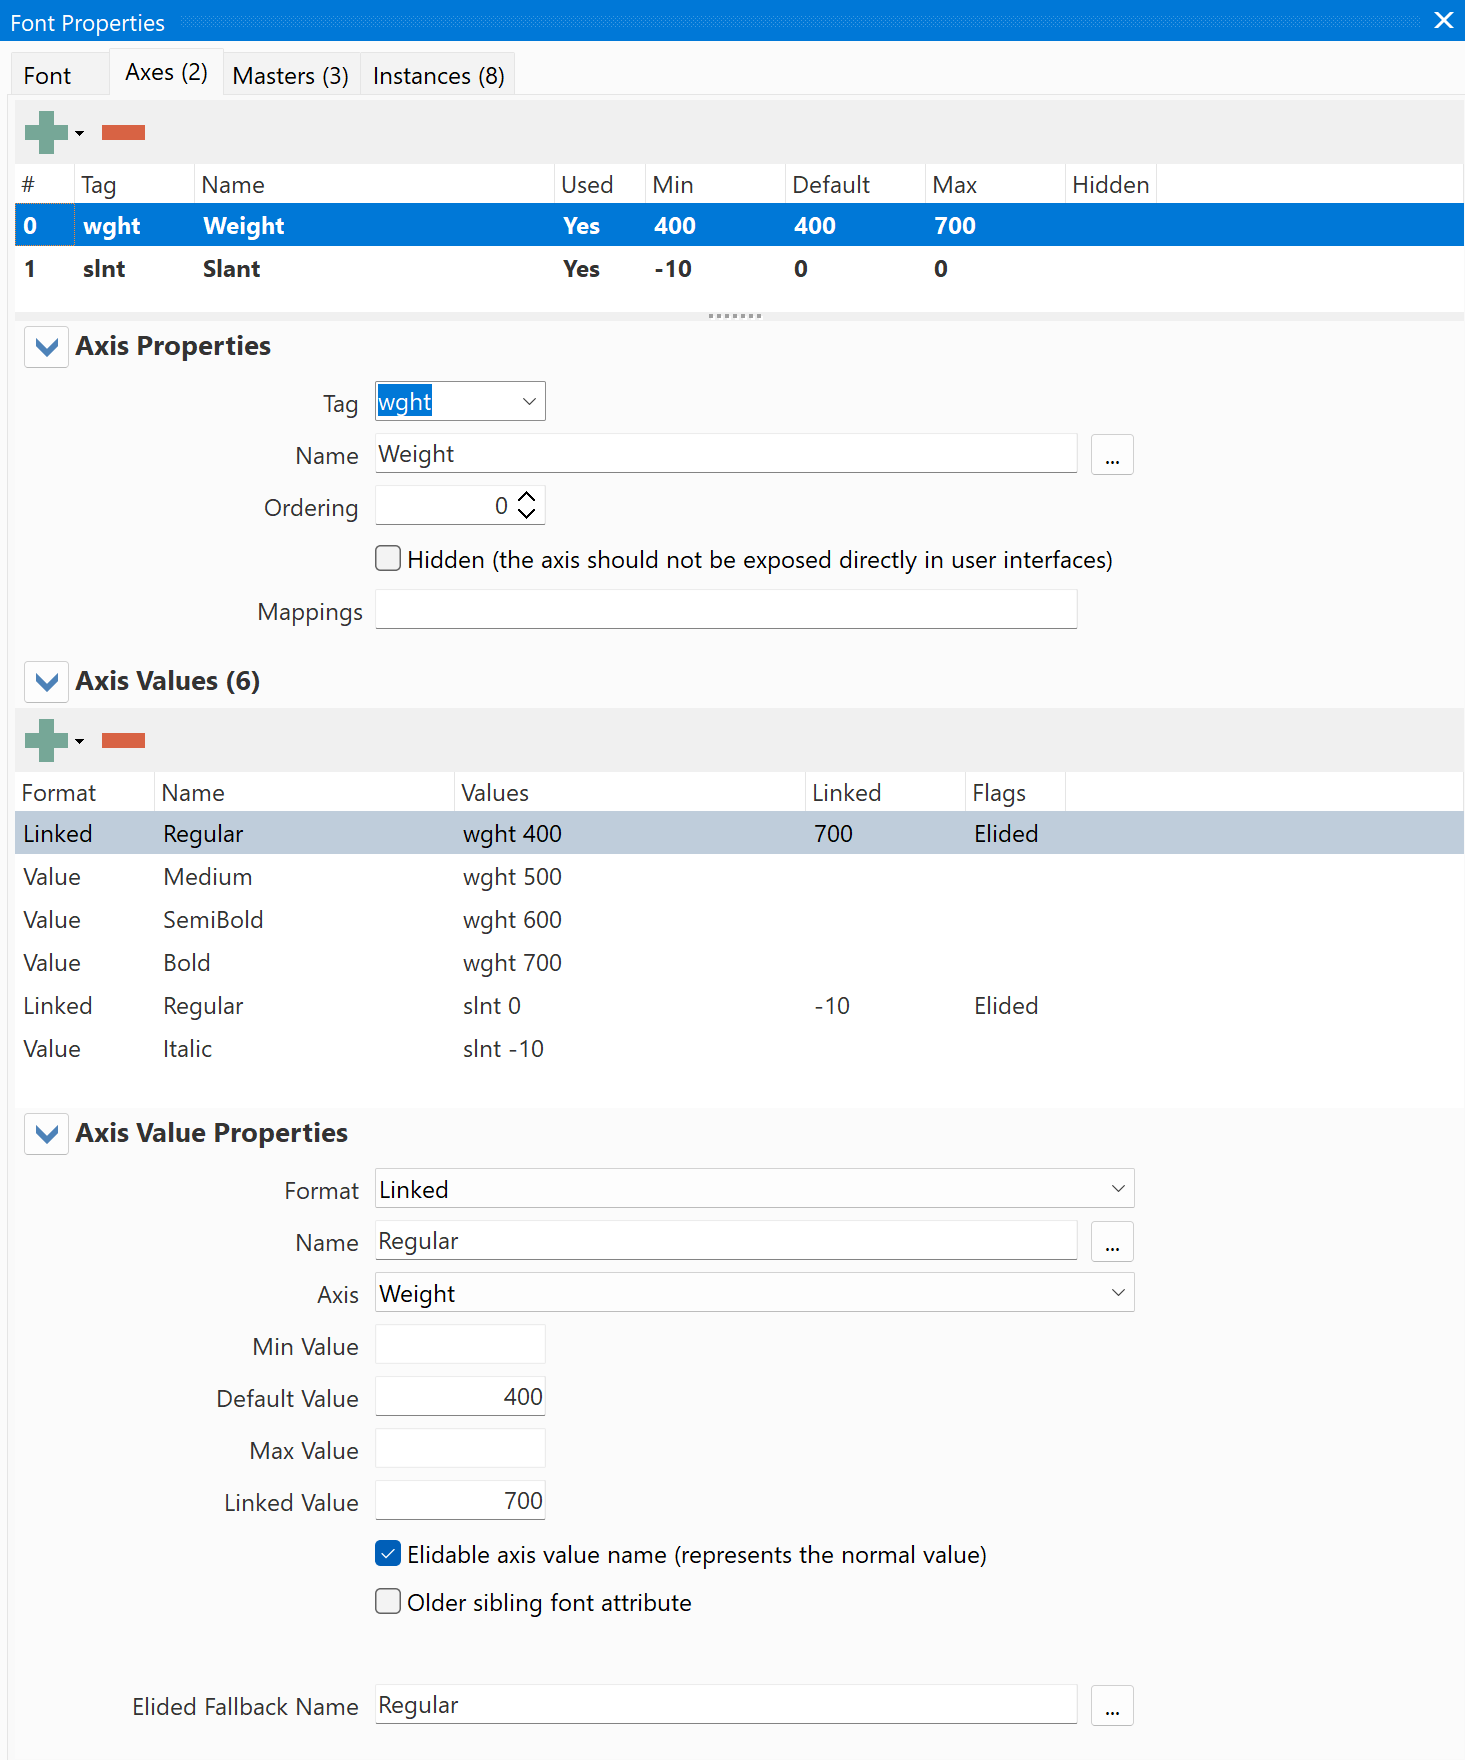Open the Axis dropdown showing Weight

click(x=754, y=1293)
